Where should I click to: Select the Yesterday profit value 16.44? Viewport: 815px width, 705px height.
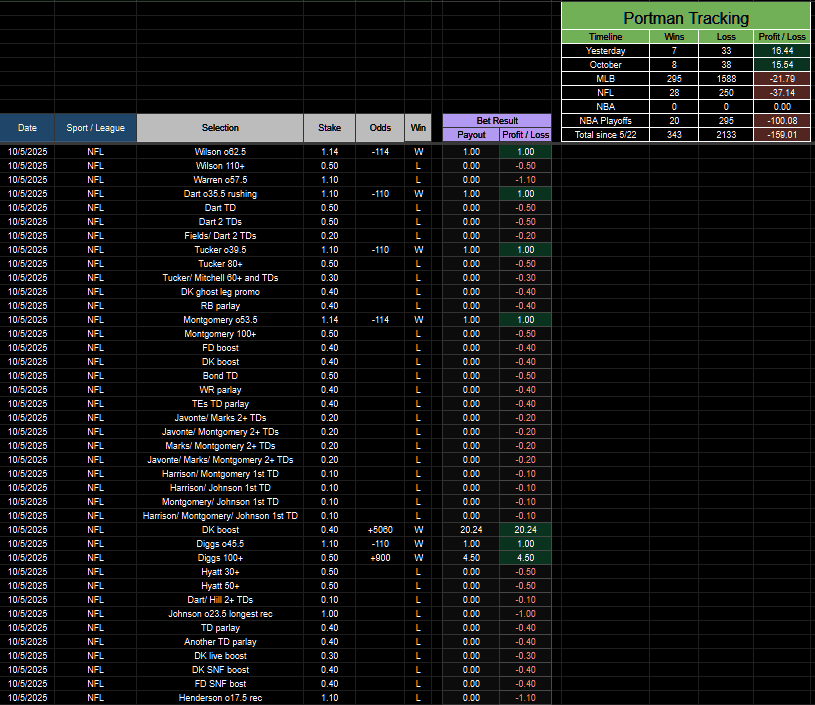pos(782,50)
